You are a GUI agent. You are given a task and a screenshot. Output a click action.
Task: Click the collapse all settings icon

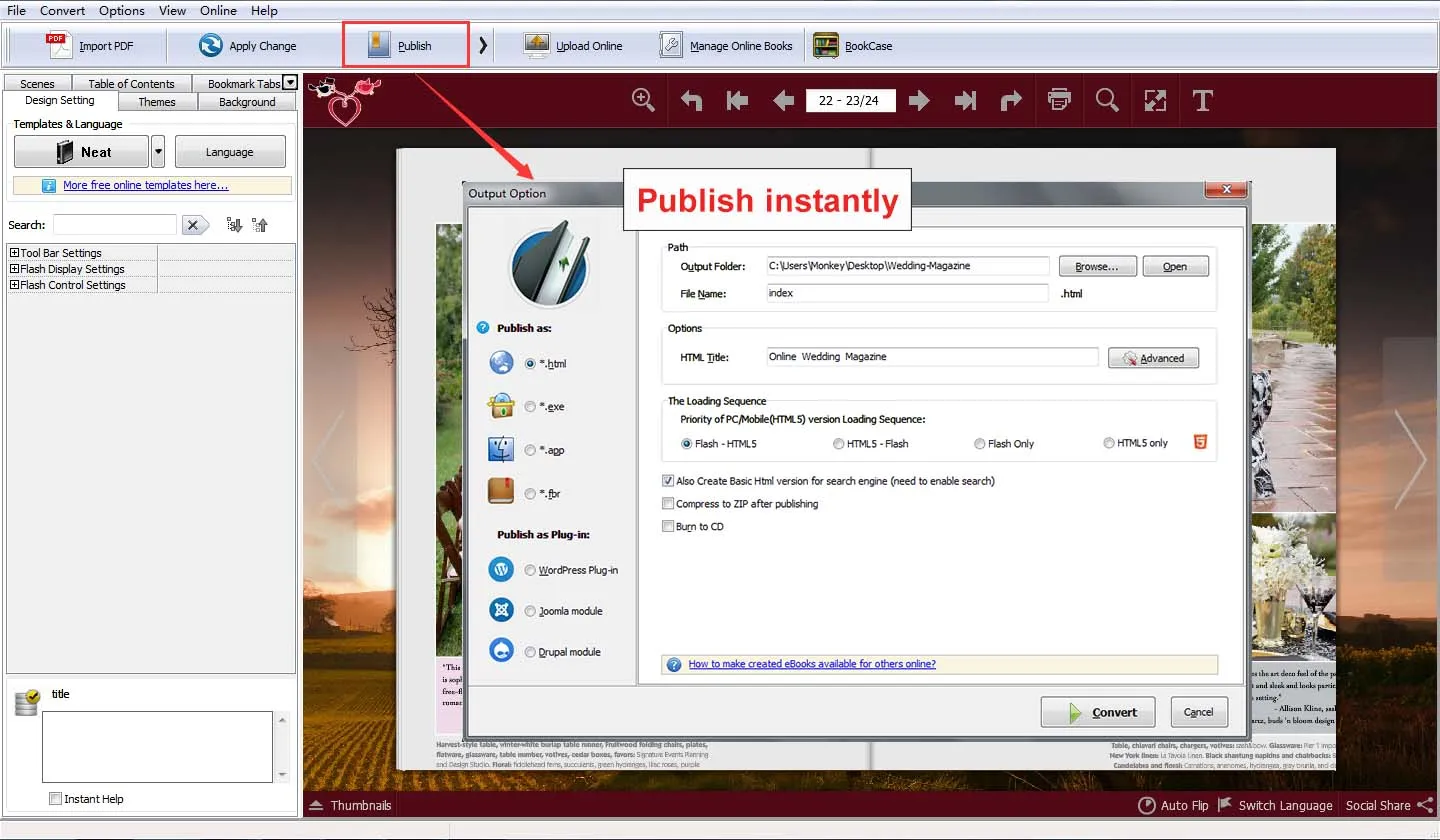(260, 225)
